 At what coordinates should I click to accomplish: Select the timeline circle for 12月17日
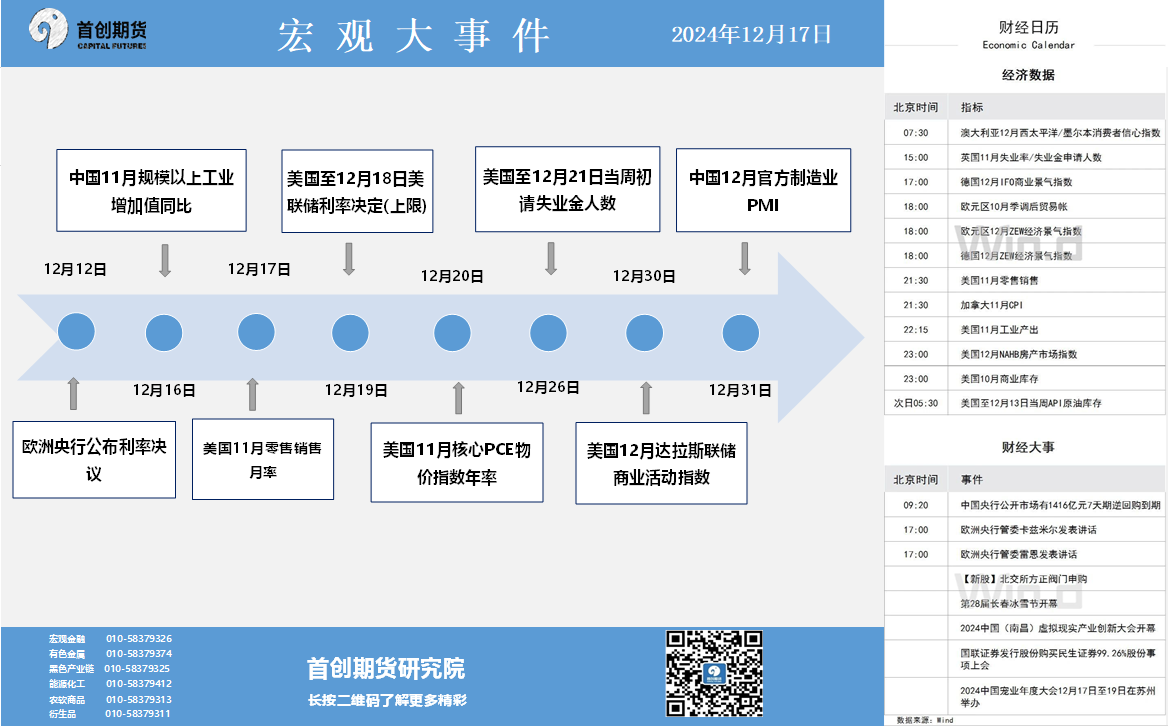coord(256,331)
